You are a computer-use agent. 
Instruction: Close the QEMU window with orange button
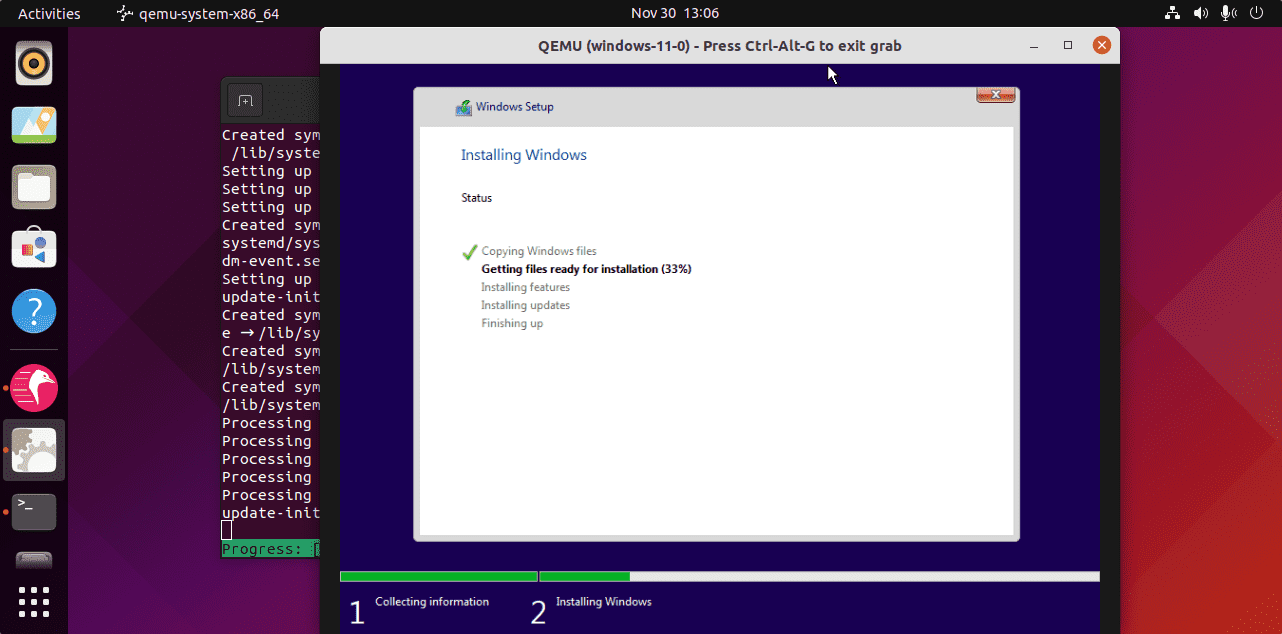pos(1102,45)
